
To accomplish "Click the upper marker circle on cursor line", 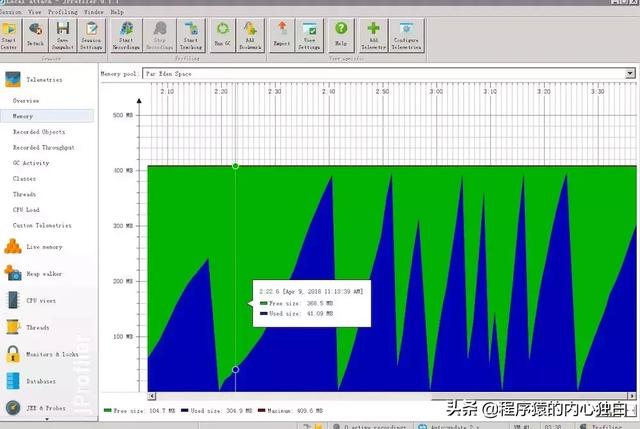I will point(236,166).
